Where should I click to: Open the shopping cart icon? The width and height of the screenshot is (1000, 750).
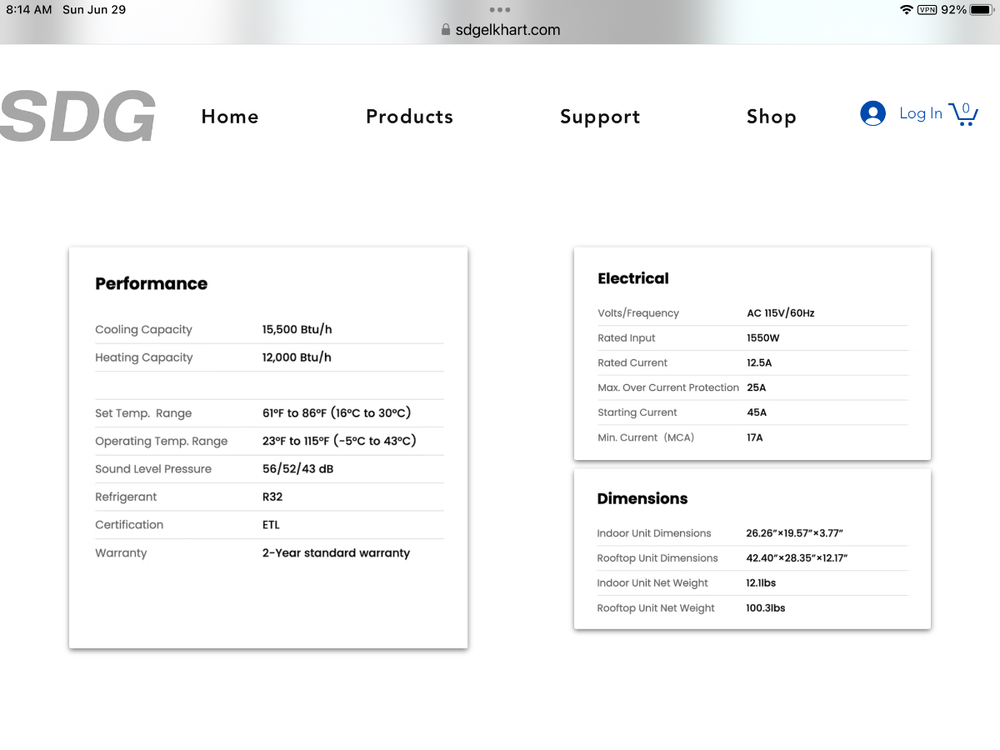(963, 113)
